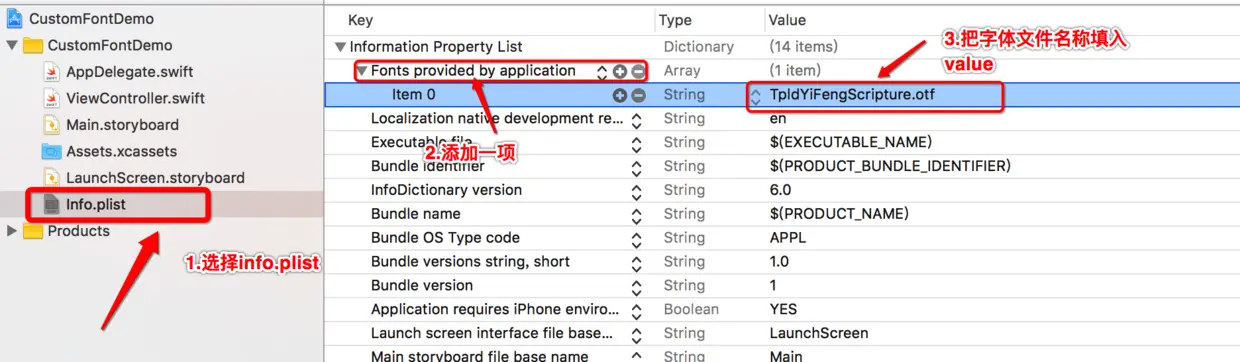Collapse Fonts provided by application array
The width and height of the screenshot is (1240, 362).
click(362, 71)
